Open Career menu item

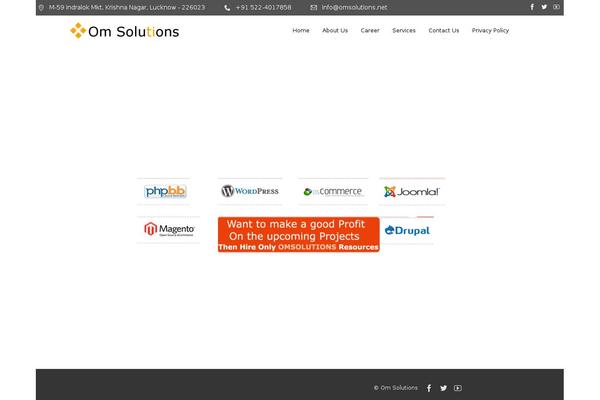(x=370, y=31)
